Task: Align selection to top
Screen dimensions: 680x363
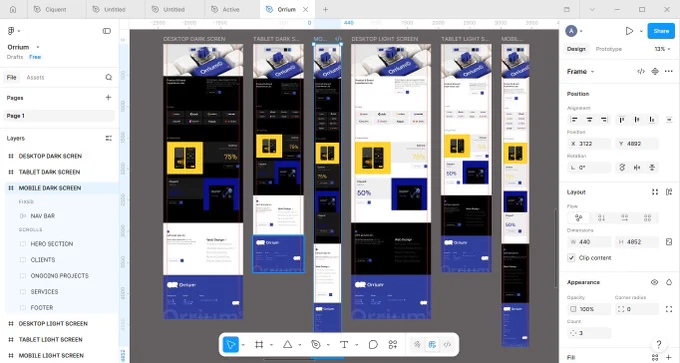Action: (x=622, y=120)
